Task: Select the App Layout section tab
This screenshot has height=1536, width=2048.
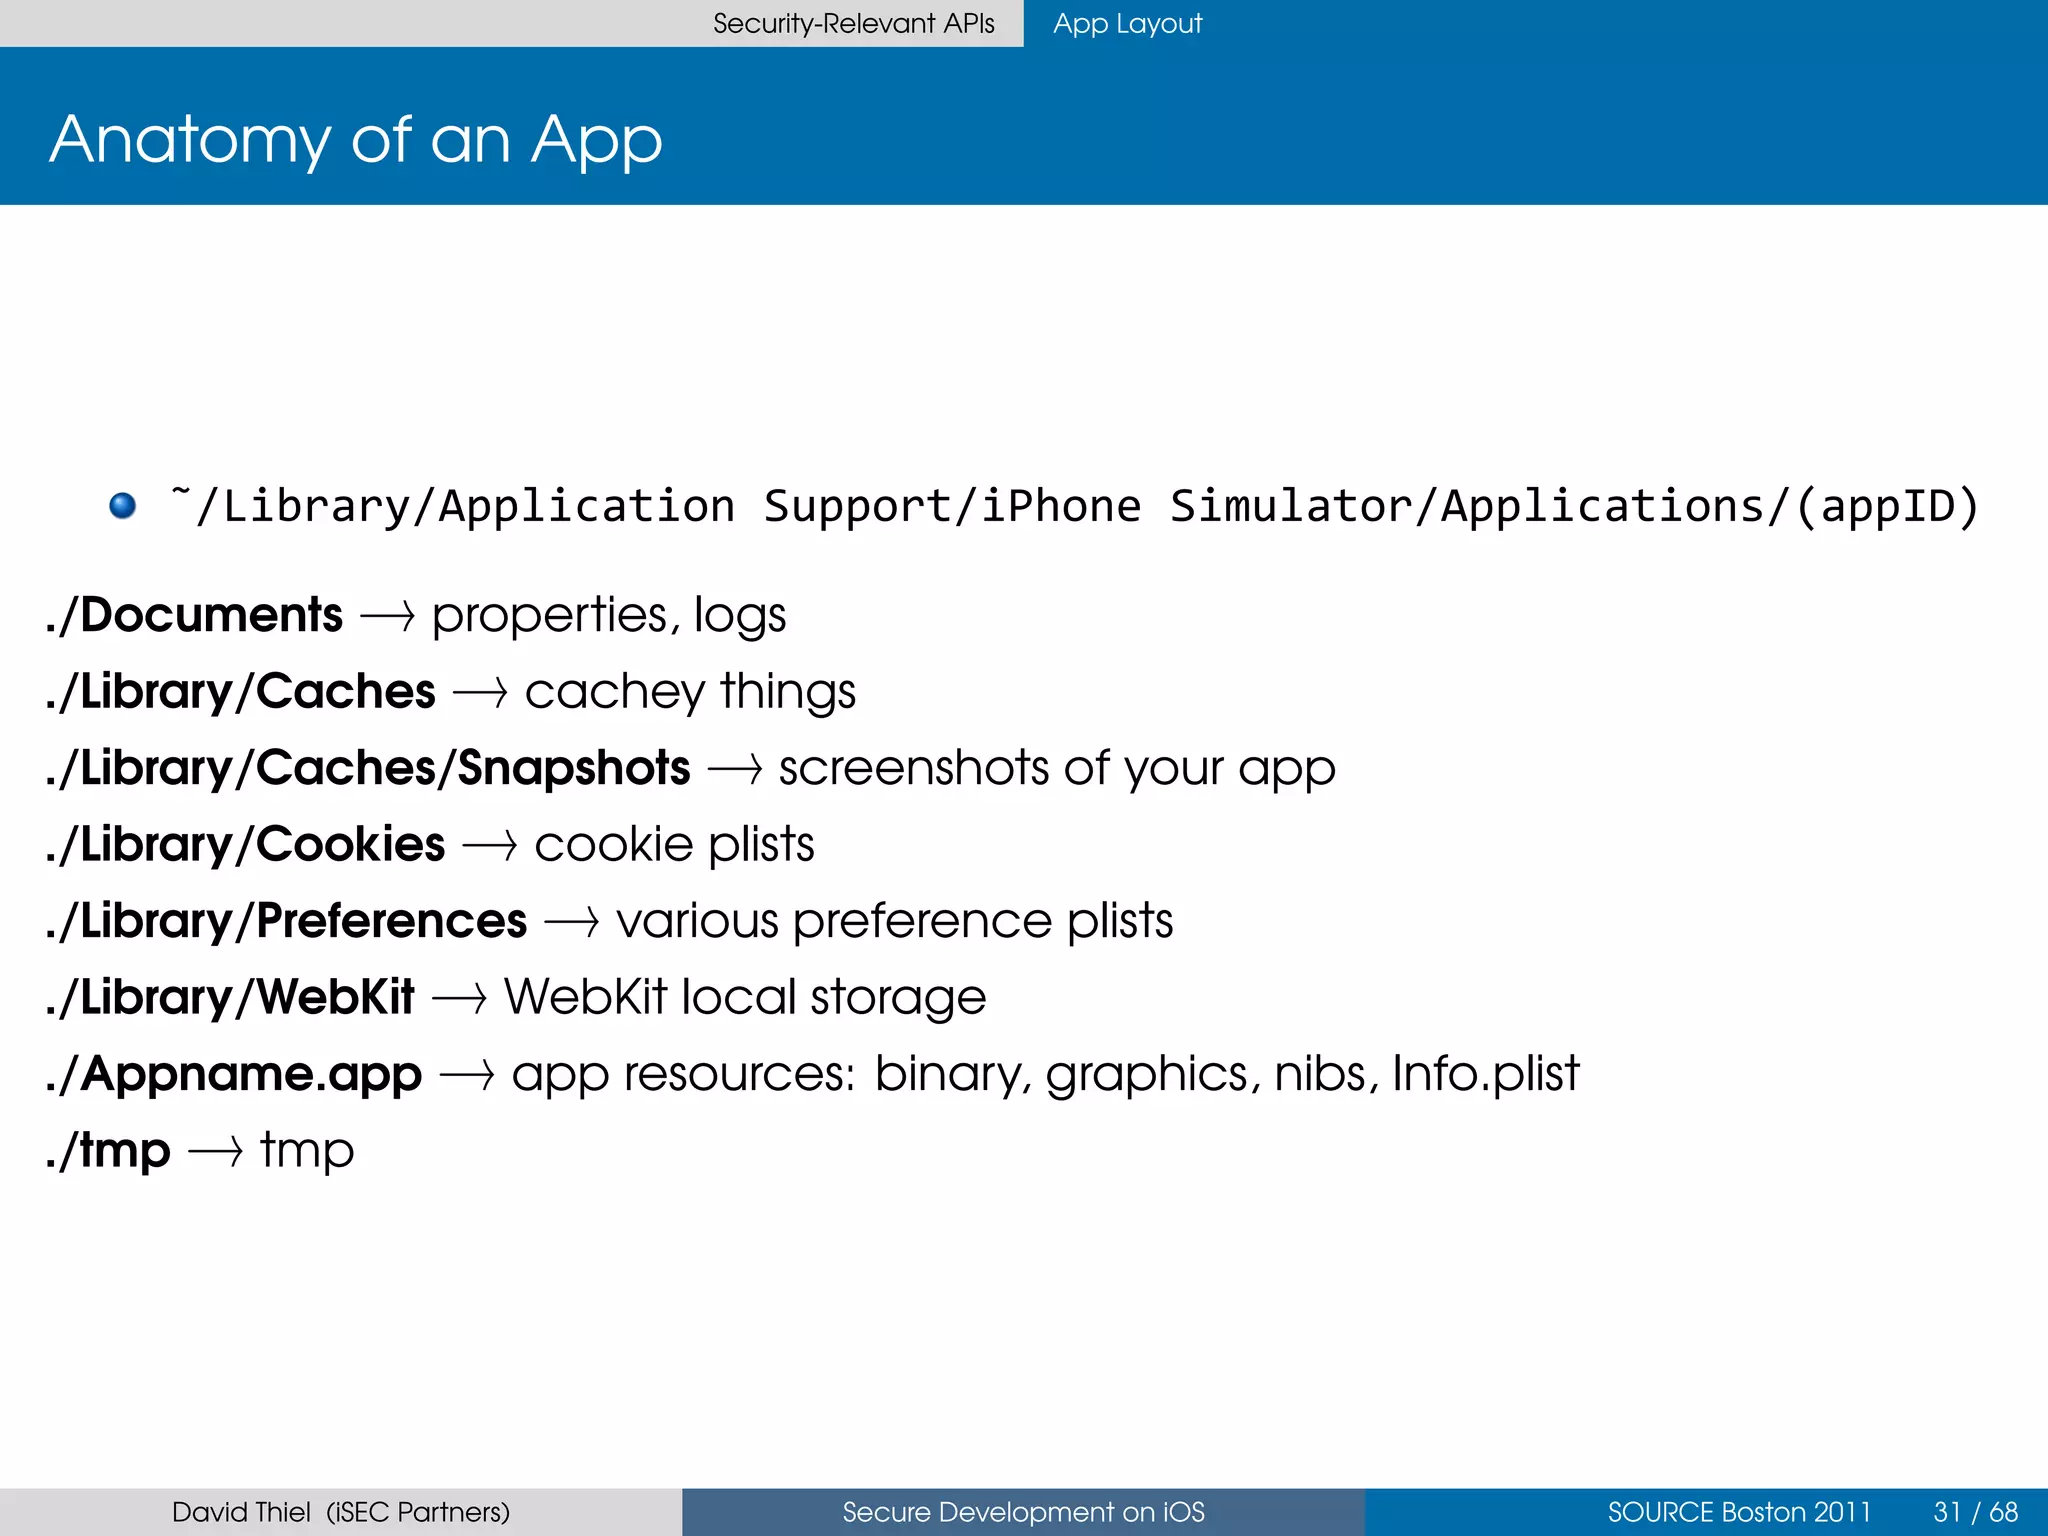Action: (x=1127, y=23)
